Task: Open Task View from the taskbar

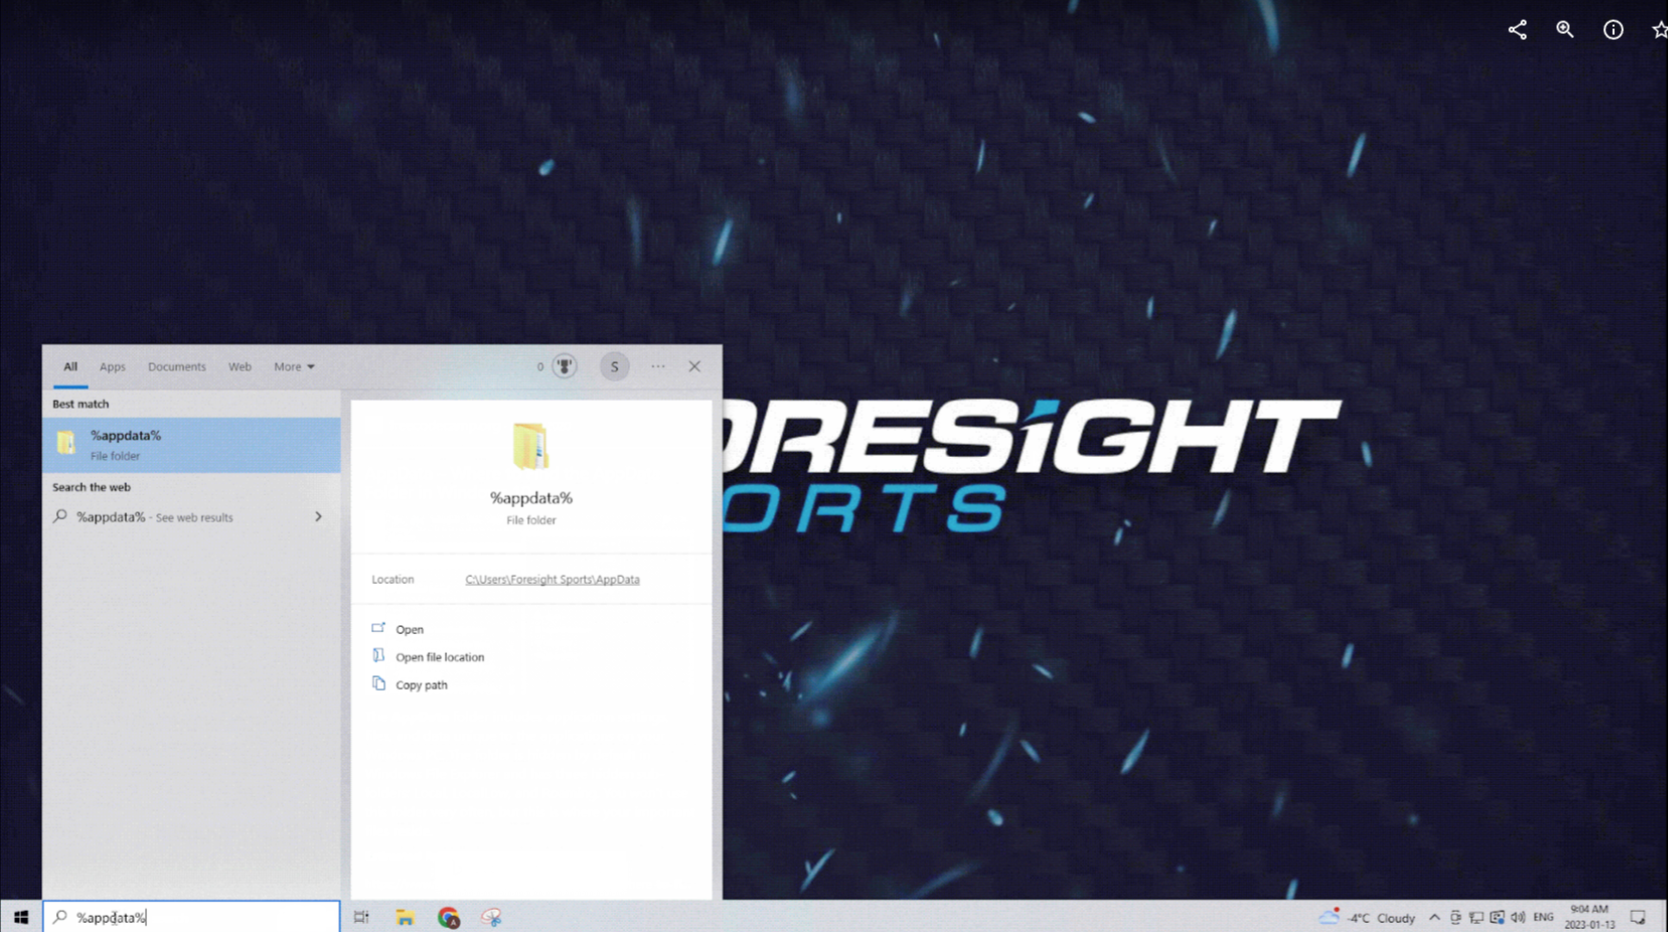Action: click(x=362, y=917)
